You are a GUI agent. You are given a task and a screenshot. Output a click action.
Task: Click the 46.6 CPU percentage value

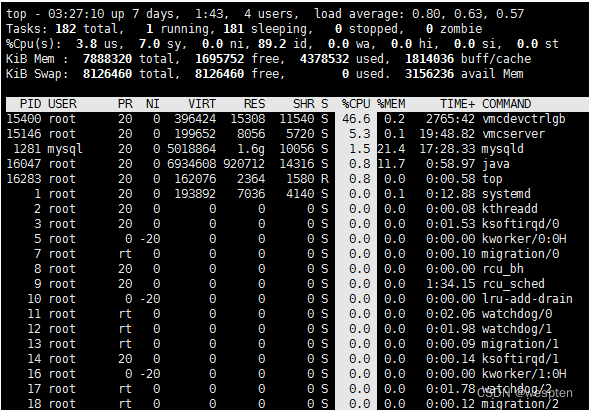click(x=356, y=119)
